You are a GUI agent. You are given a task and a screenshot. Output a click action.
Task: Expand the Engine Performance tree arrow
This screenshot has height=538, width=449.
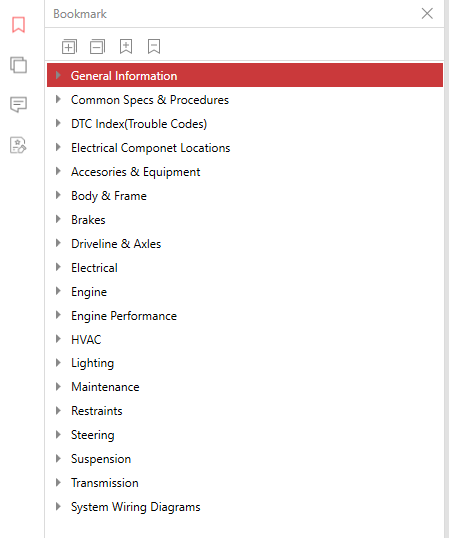[x=58, y=315]
